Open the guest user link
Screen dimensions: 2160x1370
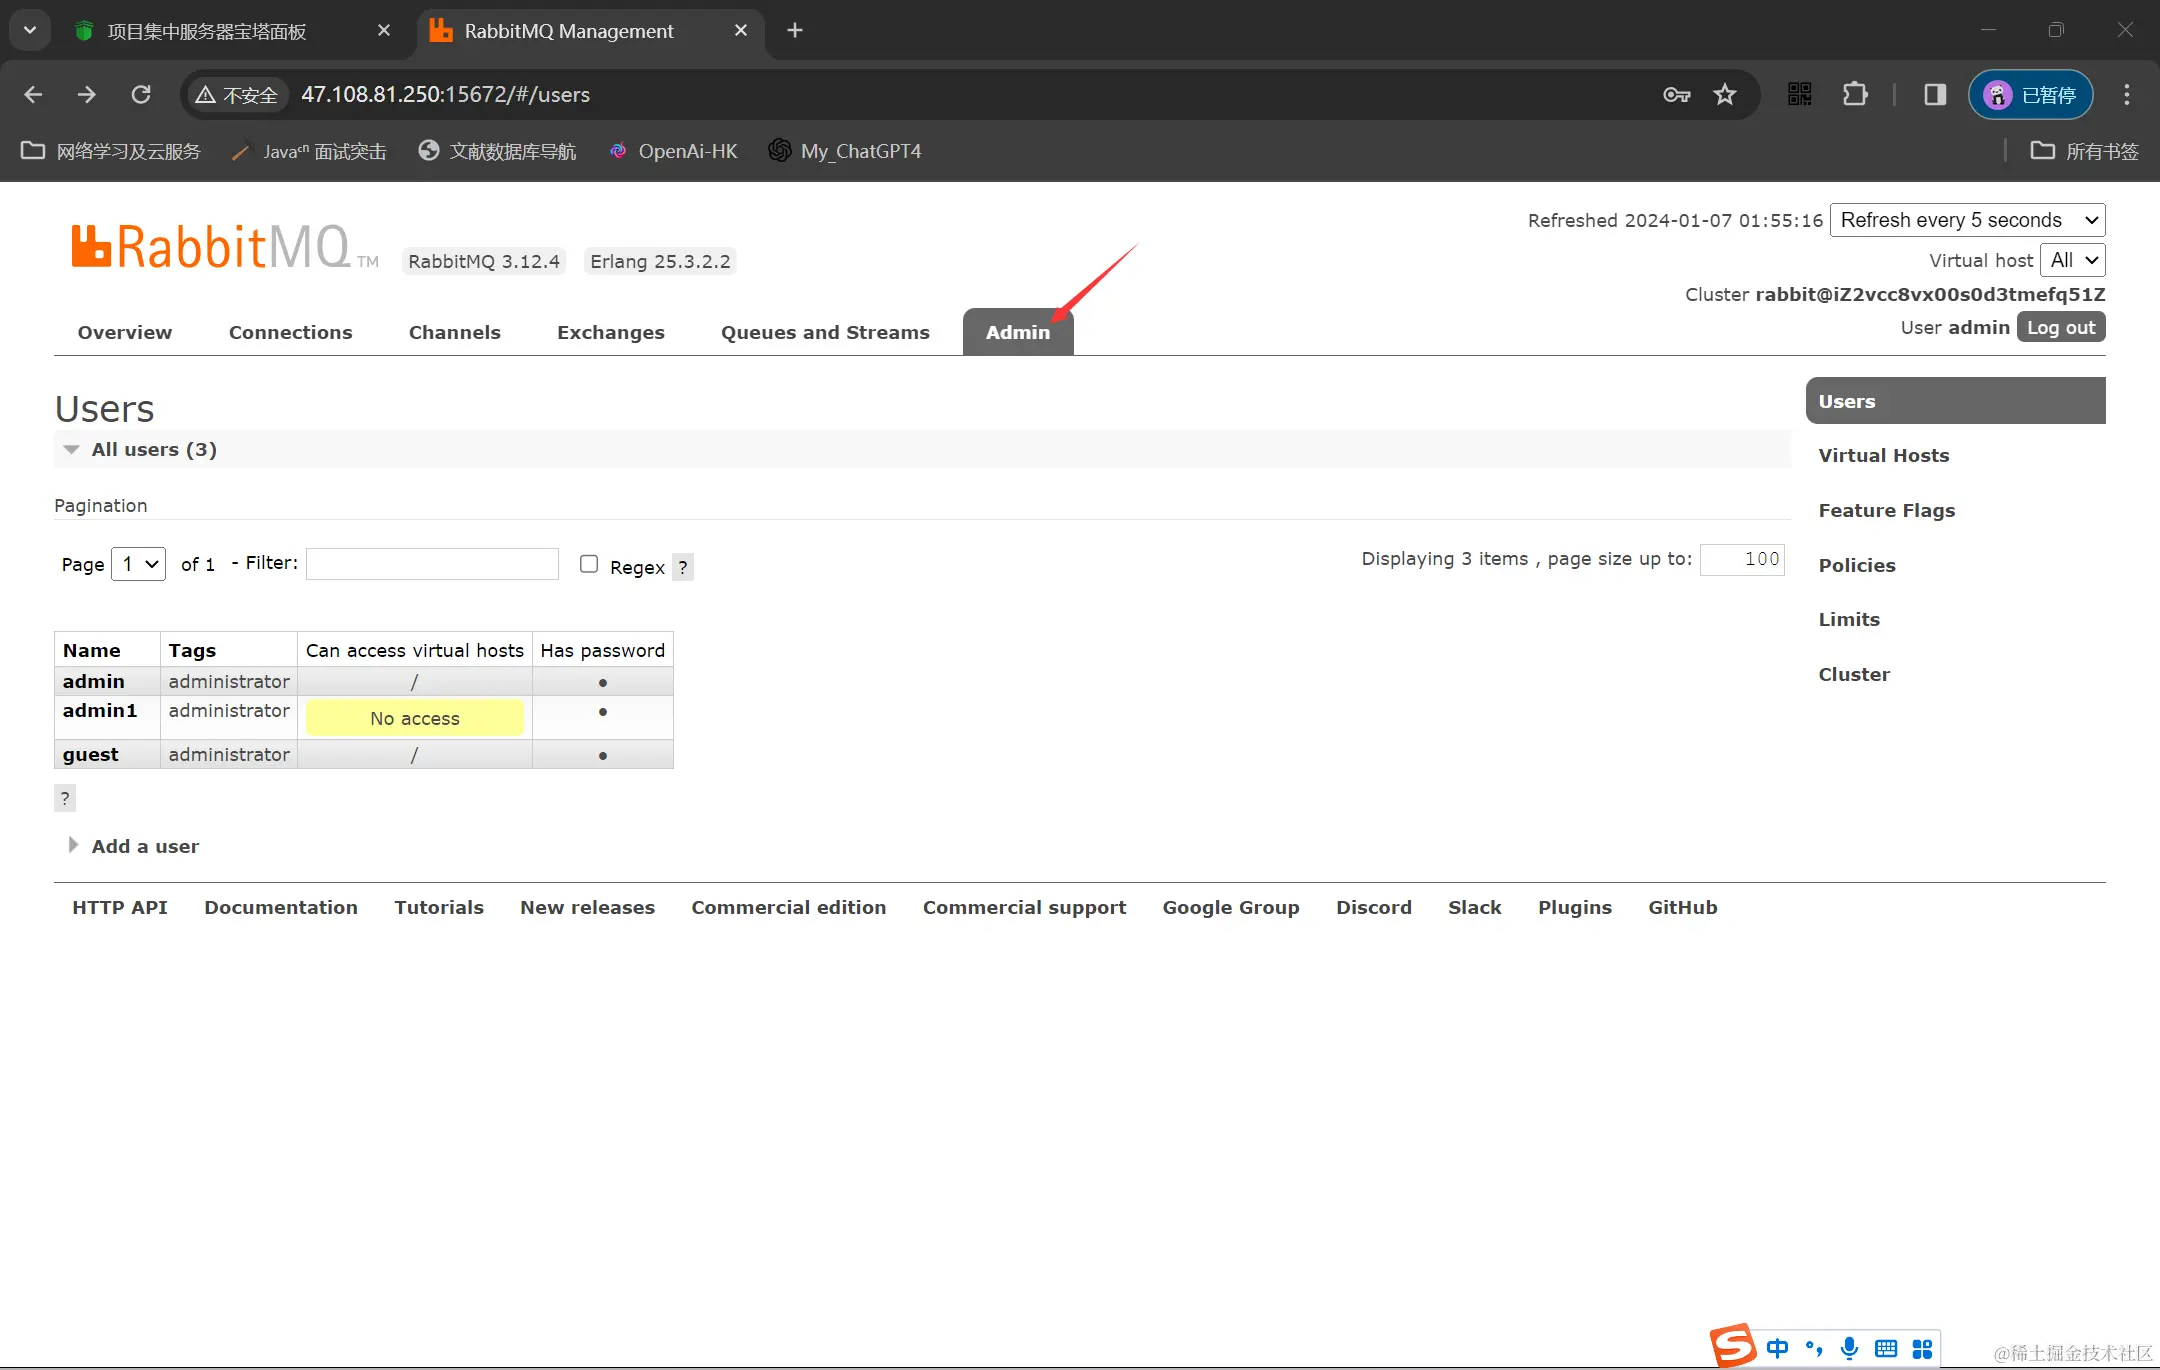pyautogui.click(x=90, y=754)
